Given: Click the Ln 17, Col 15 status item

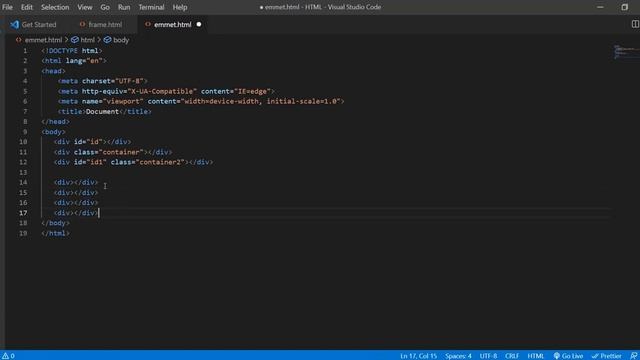Looking at the screenshot, I should (418, 356).
